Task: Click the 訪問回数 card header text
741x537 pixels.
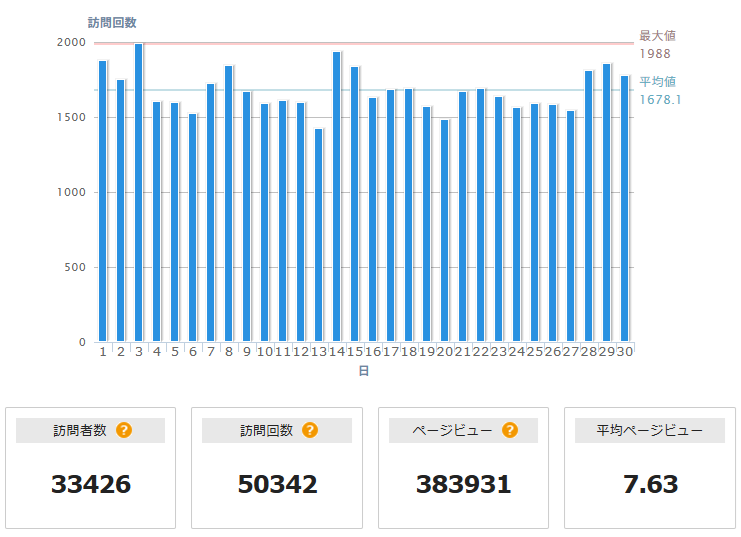Action: point(267,430)
